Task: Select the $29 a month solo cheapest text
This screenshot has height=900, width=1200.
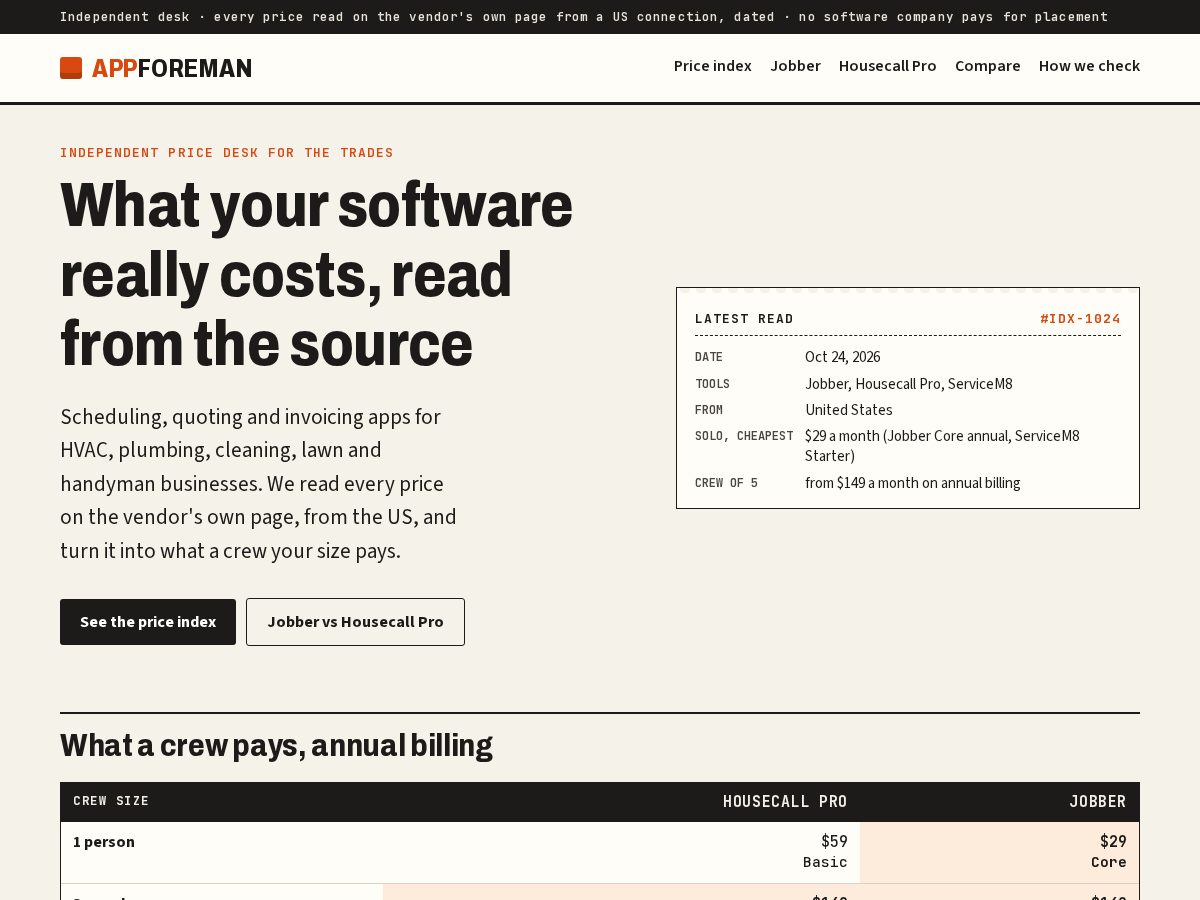Action: pyautogui.click(x=942, y=446)
